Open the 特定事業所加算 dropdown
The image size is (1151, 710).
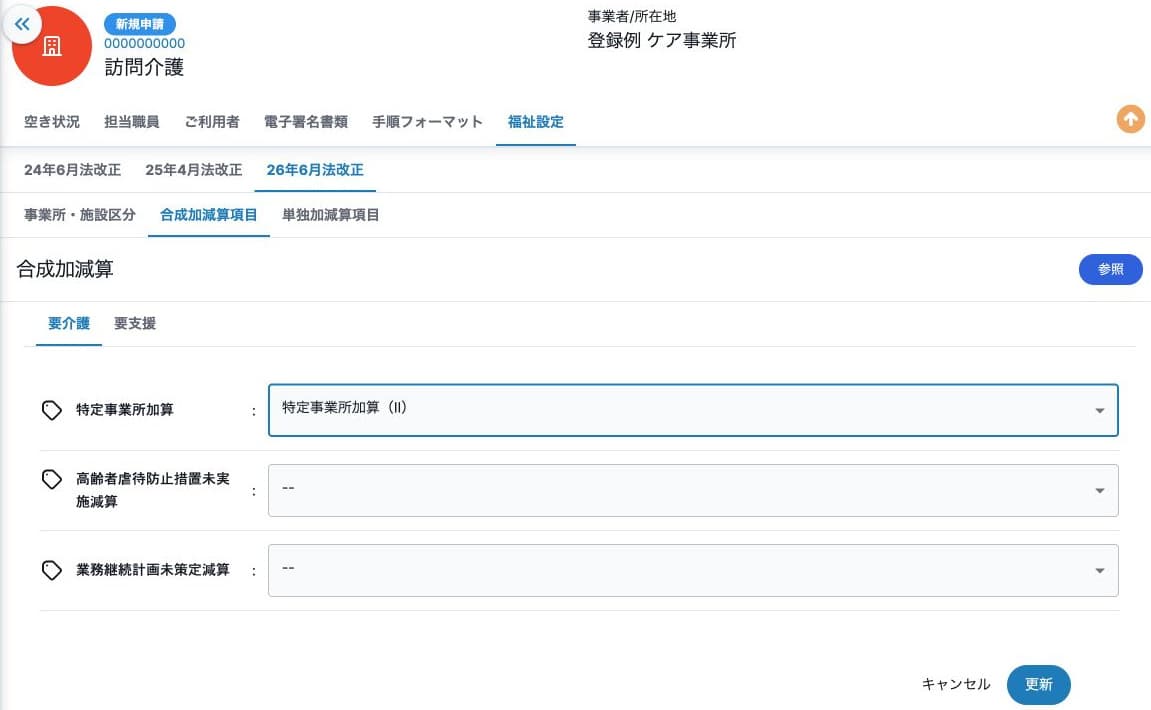[693, 410]
